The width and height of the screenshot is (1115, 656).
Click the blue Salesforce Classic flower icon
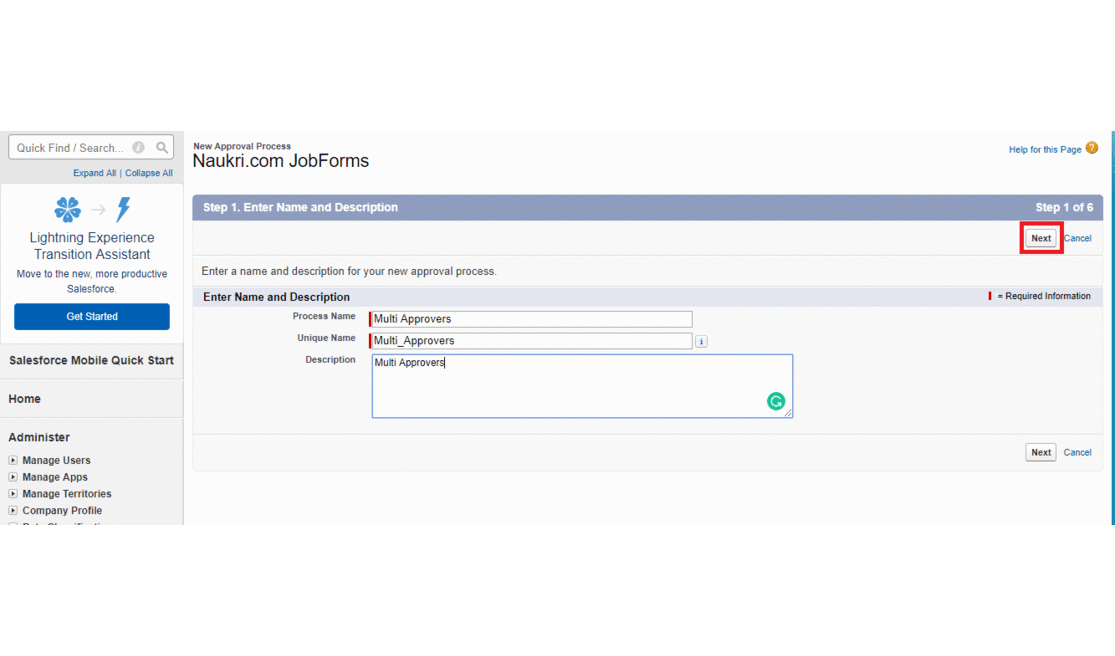point(68,210)
